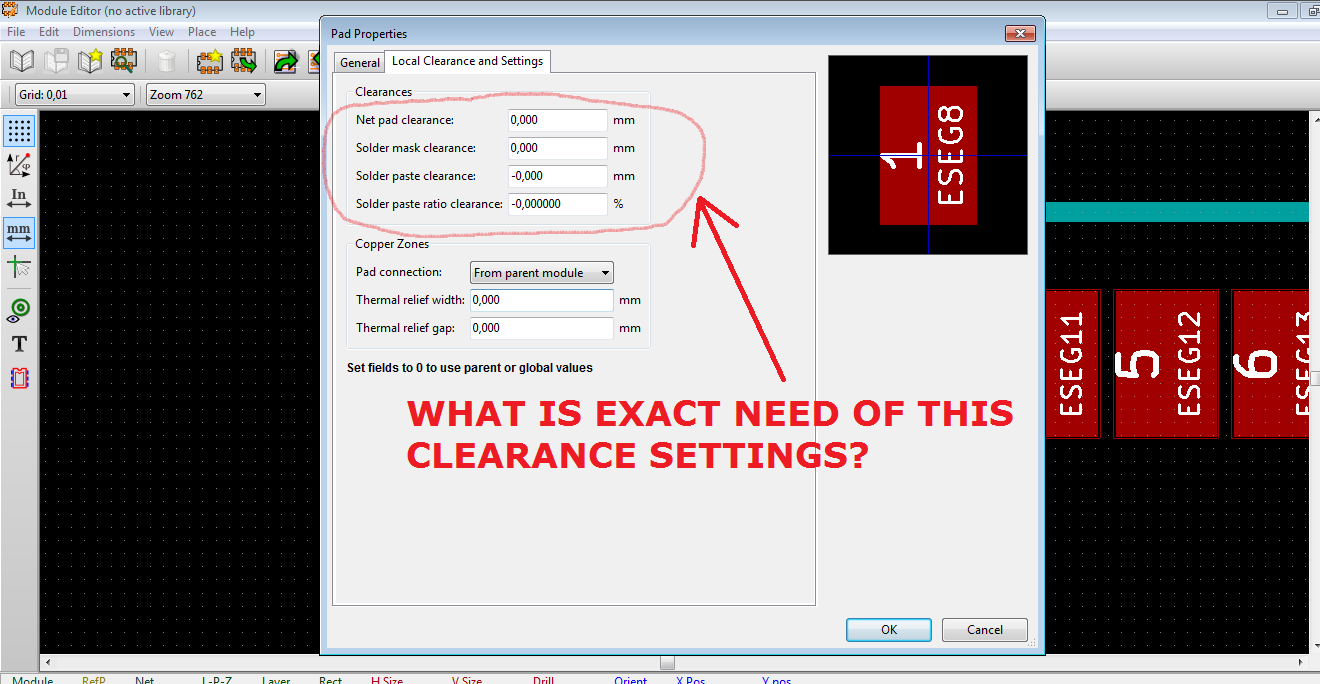Select the Add Text tool
The image size is (1320, 684).
click(19, 344)
